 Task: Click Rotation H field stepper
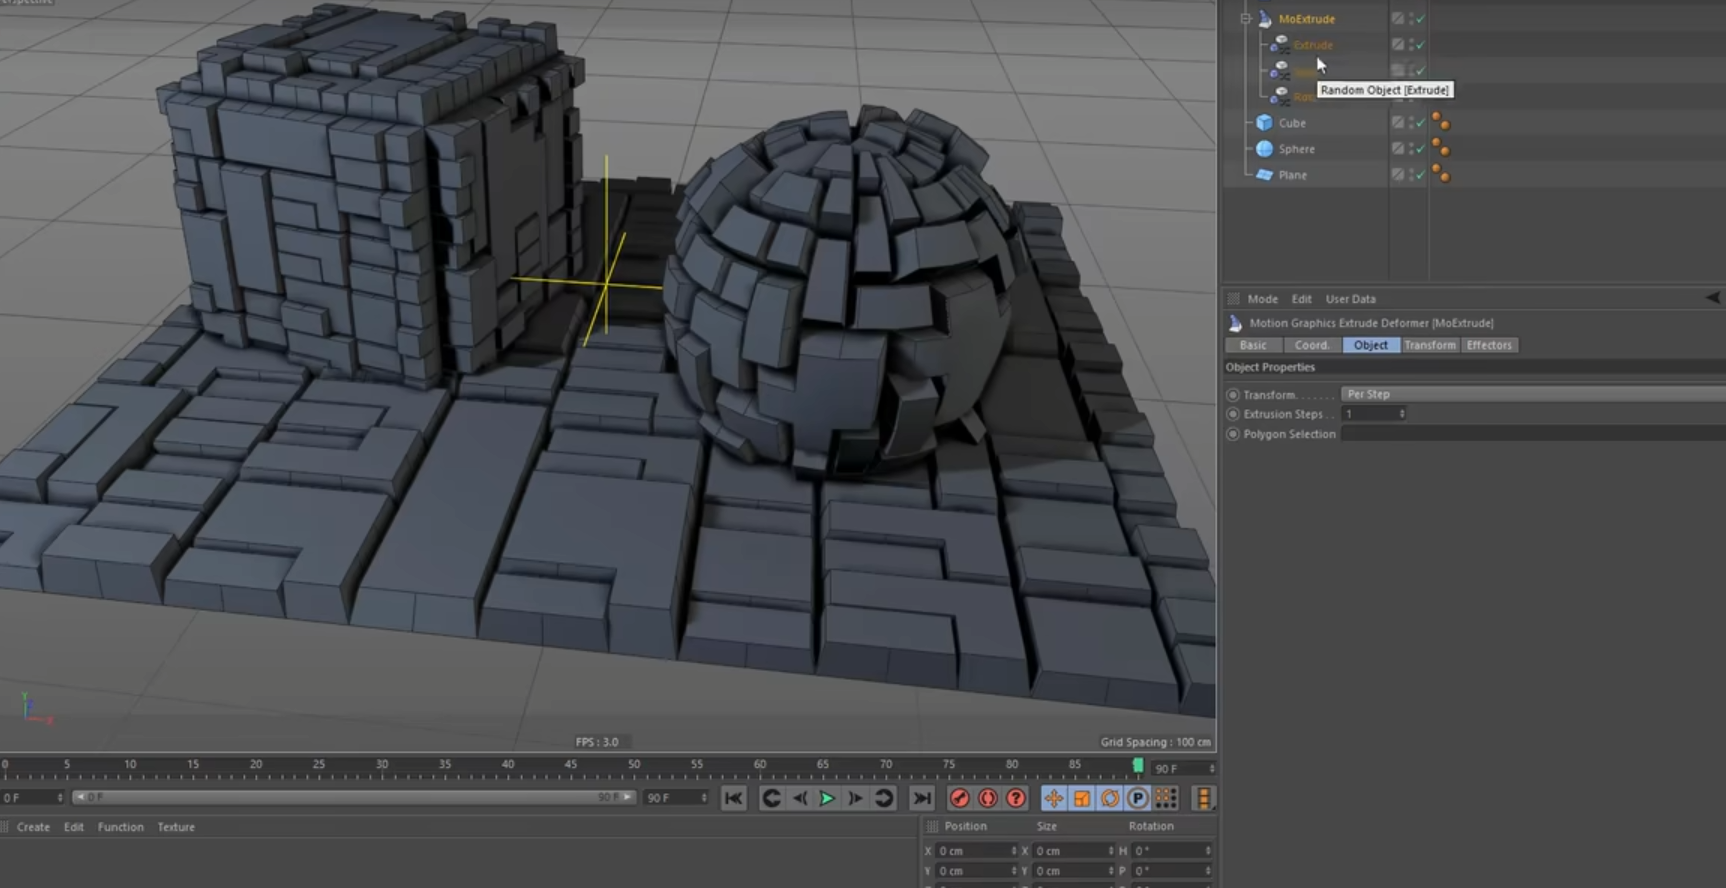[x=1207, y=851]
